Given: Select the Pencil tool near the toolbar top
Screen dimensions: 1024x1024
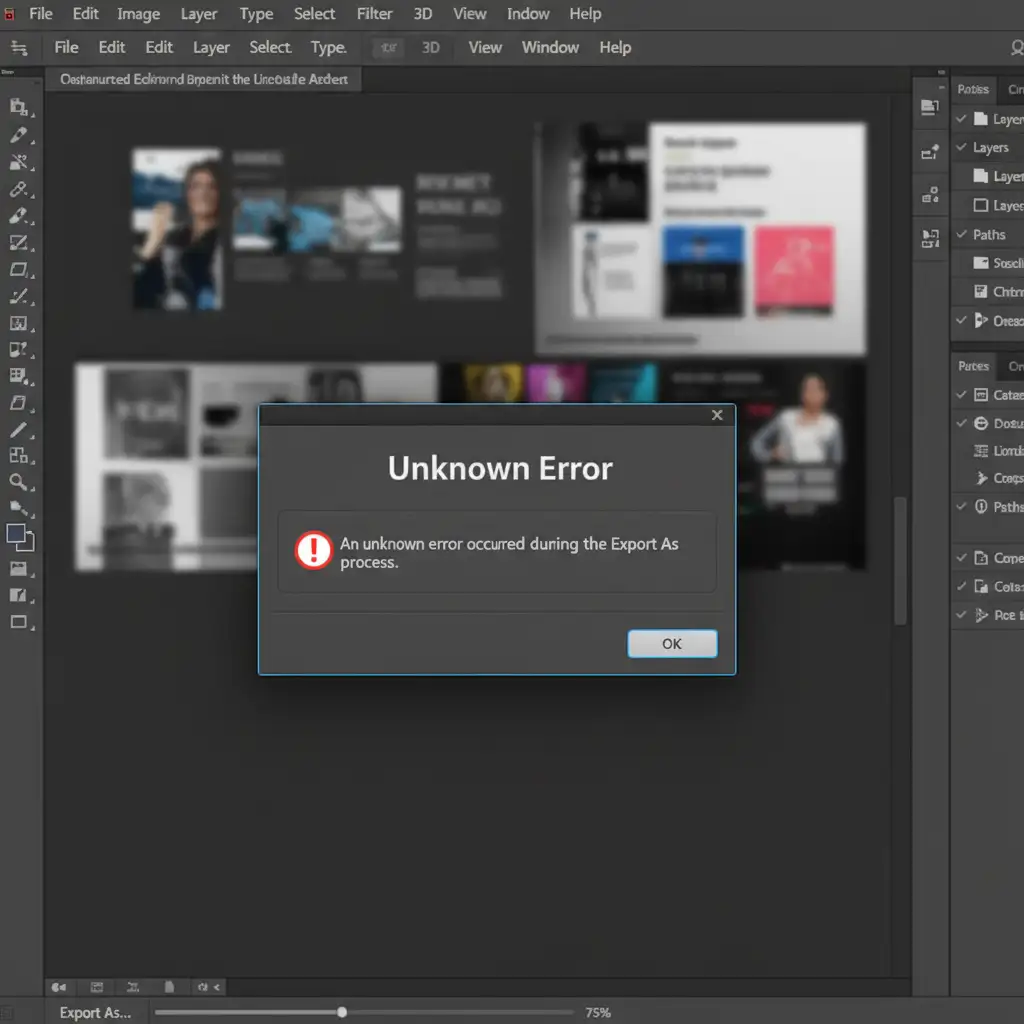Looking at the screenshot, I should 18,135.
